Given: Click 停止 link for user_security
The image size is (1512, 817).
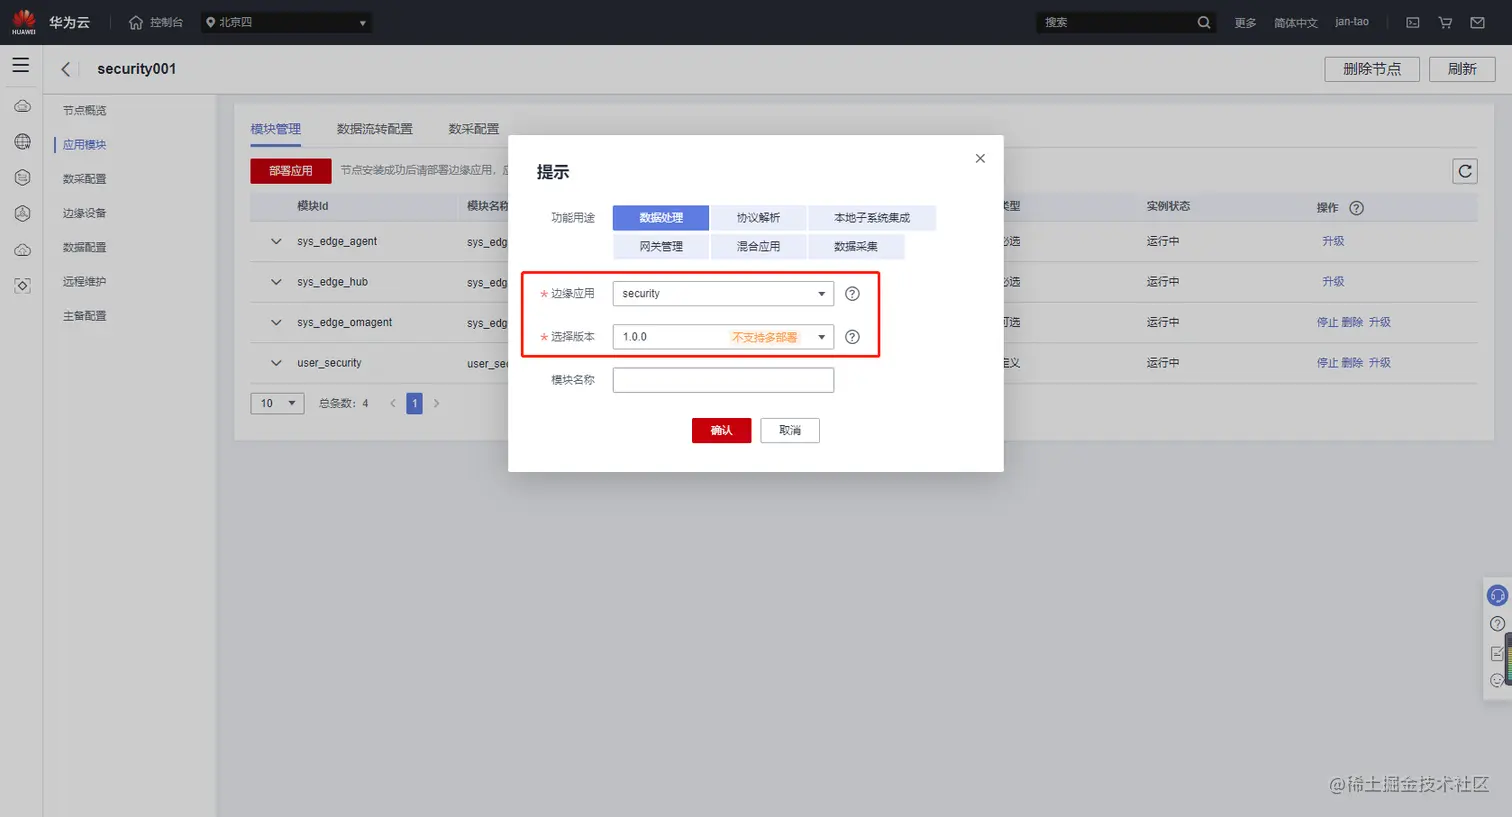Looking at the screenshot, I should coord(1327,363).
